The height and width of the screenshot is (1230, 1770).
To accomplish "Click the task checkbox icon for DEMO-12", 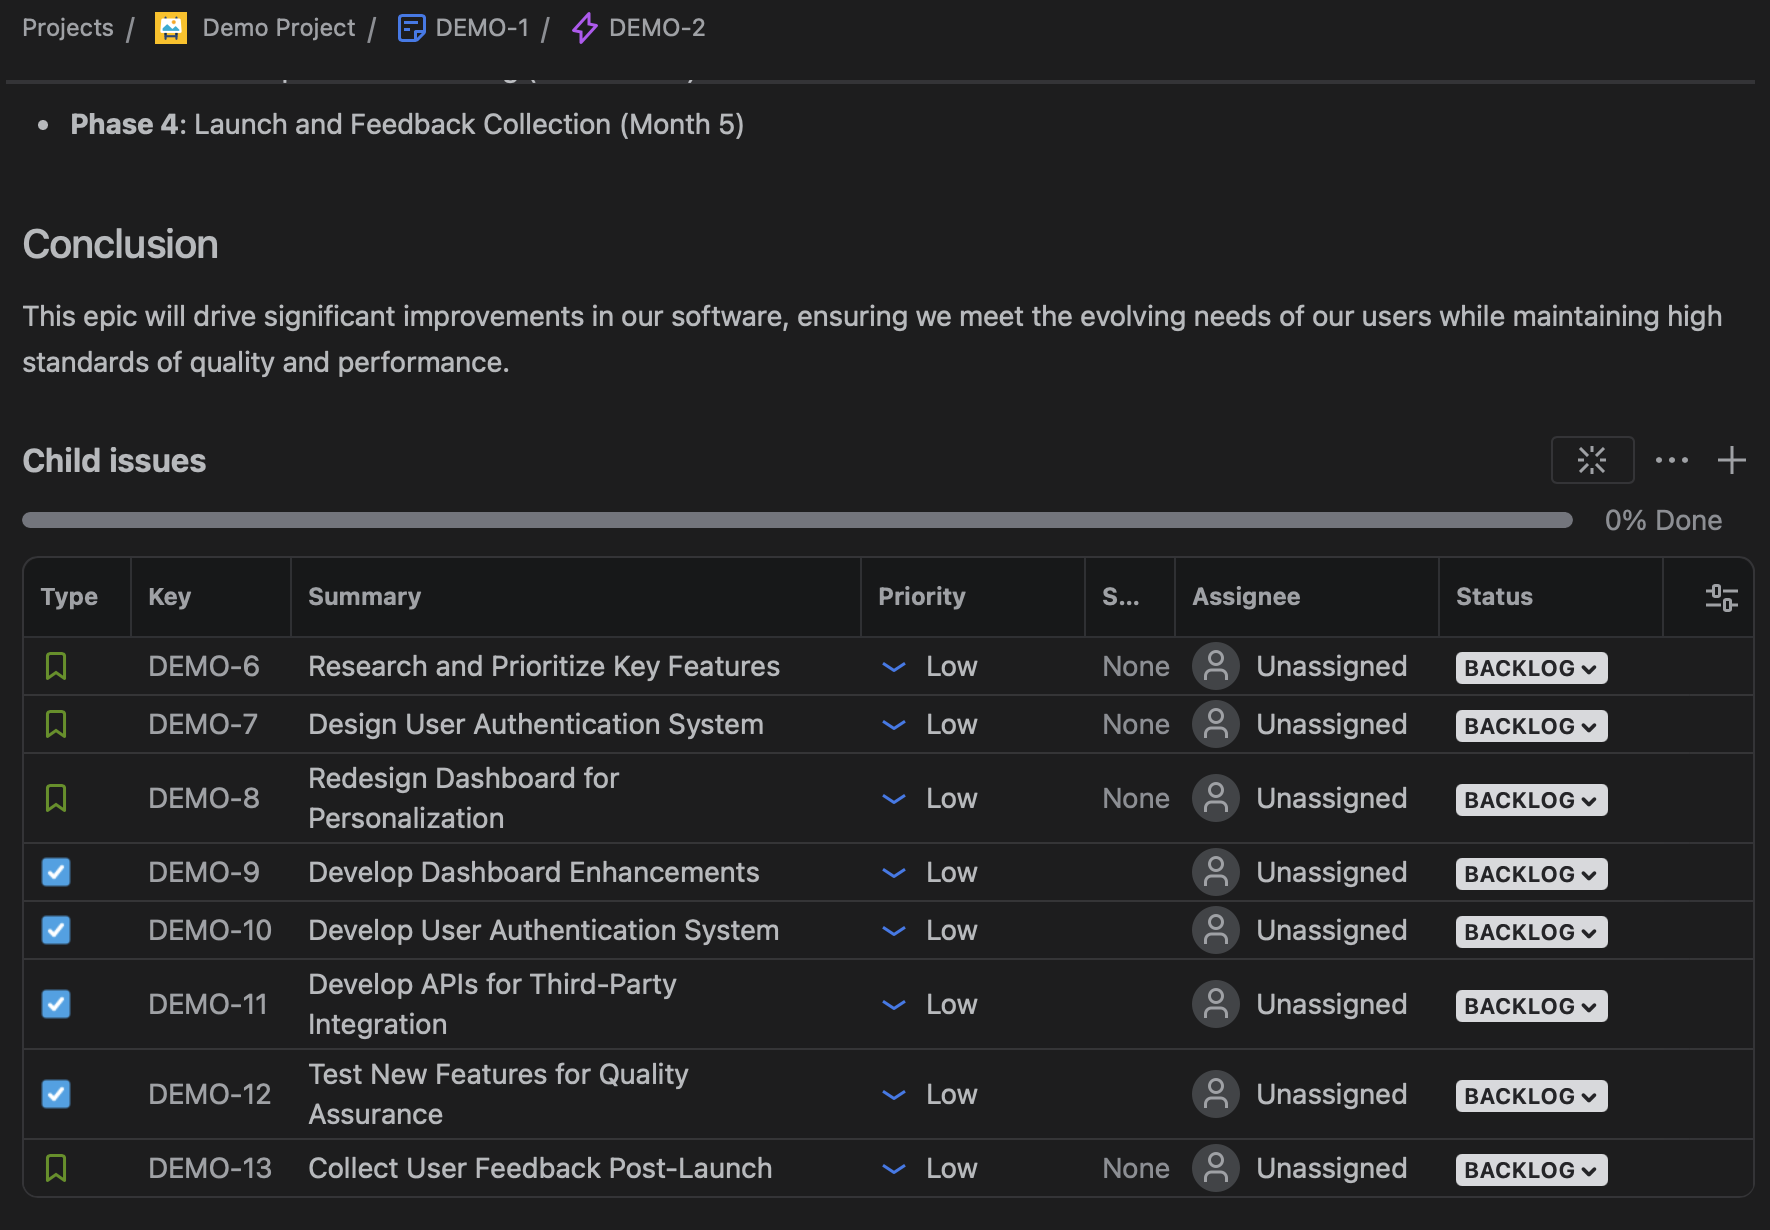I will tap(56, 1094).
